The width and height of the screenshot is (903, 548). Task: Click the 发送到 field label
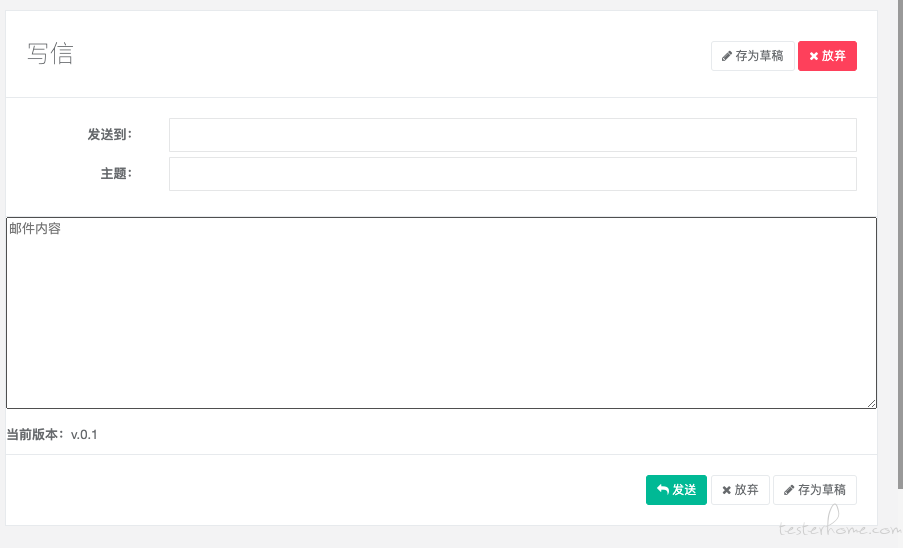coord(110,135)
